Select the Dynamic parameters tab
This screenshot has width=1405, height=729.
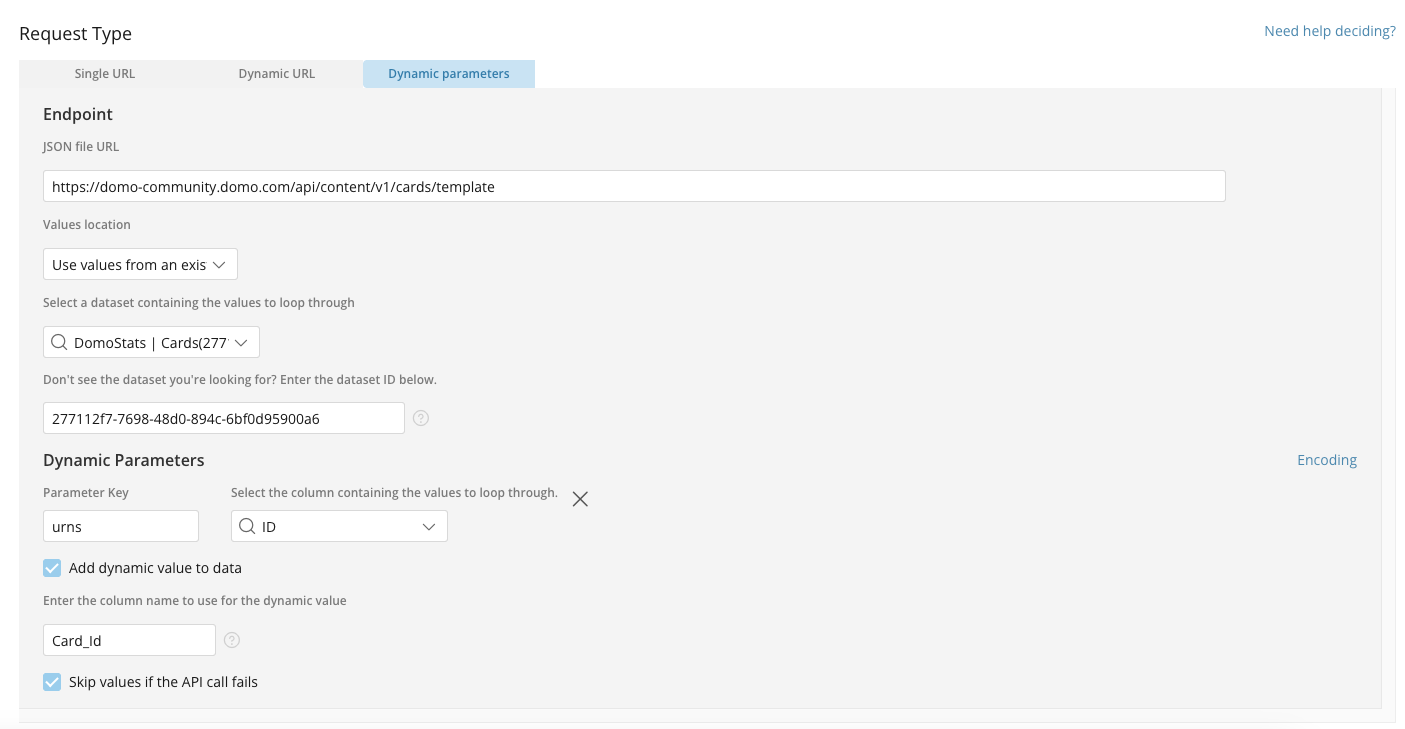point(449,73)
